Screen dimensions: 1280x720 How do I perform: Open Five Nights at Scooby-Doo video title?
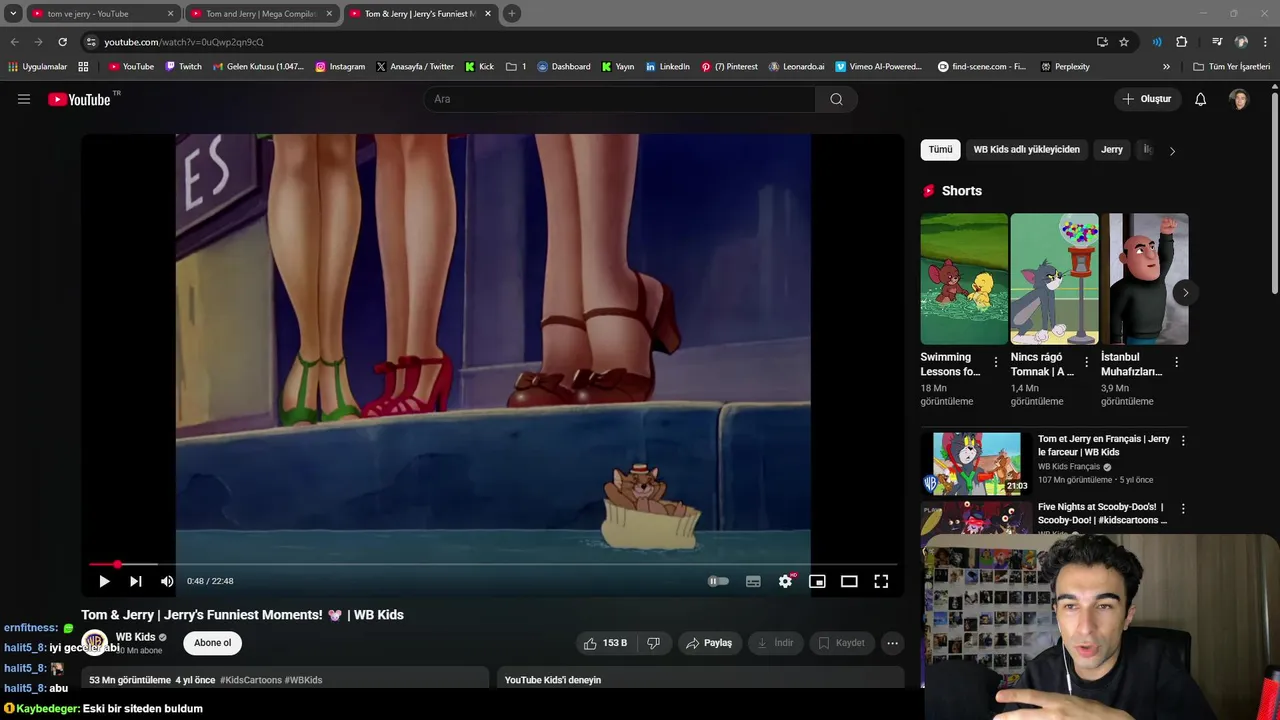click(1102, 514)
